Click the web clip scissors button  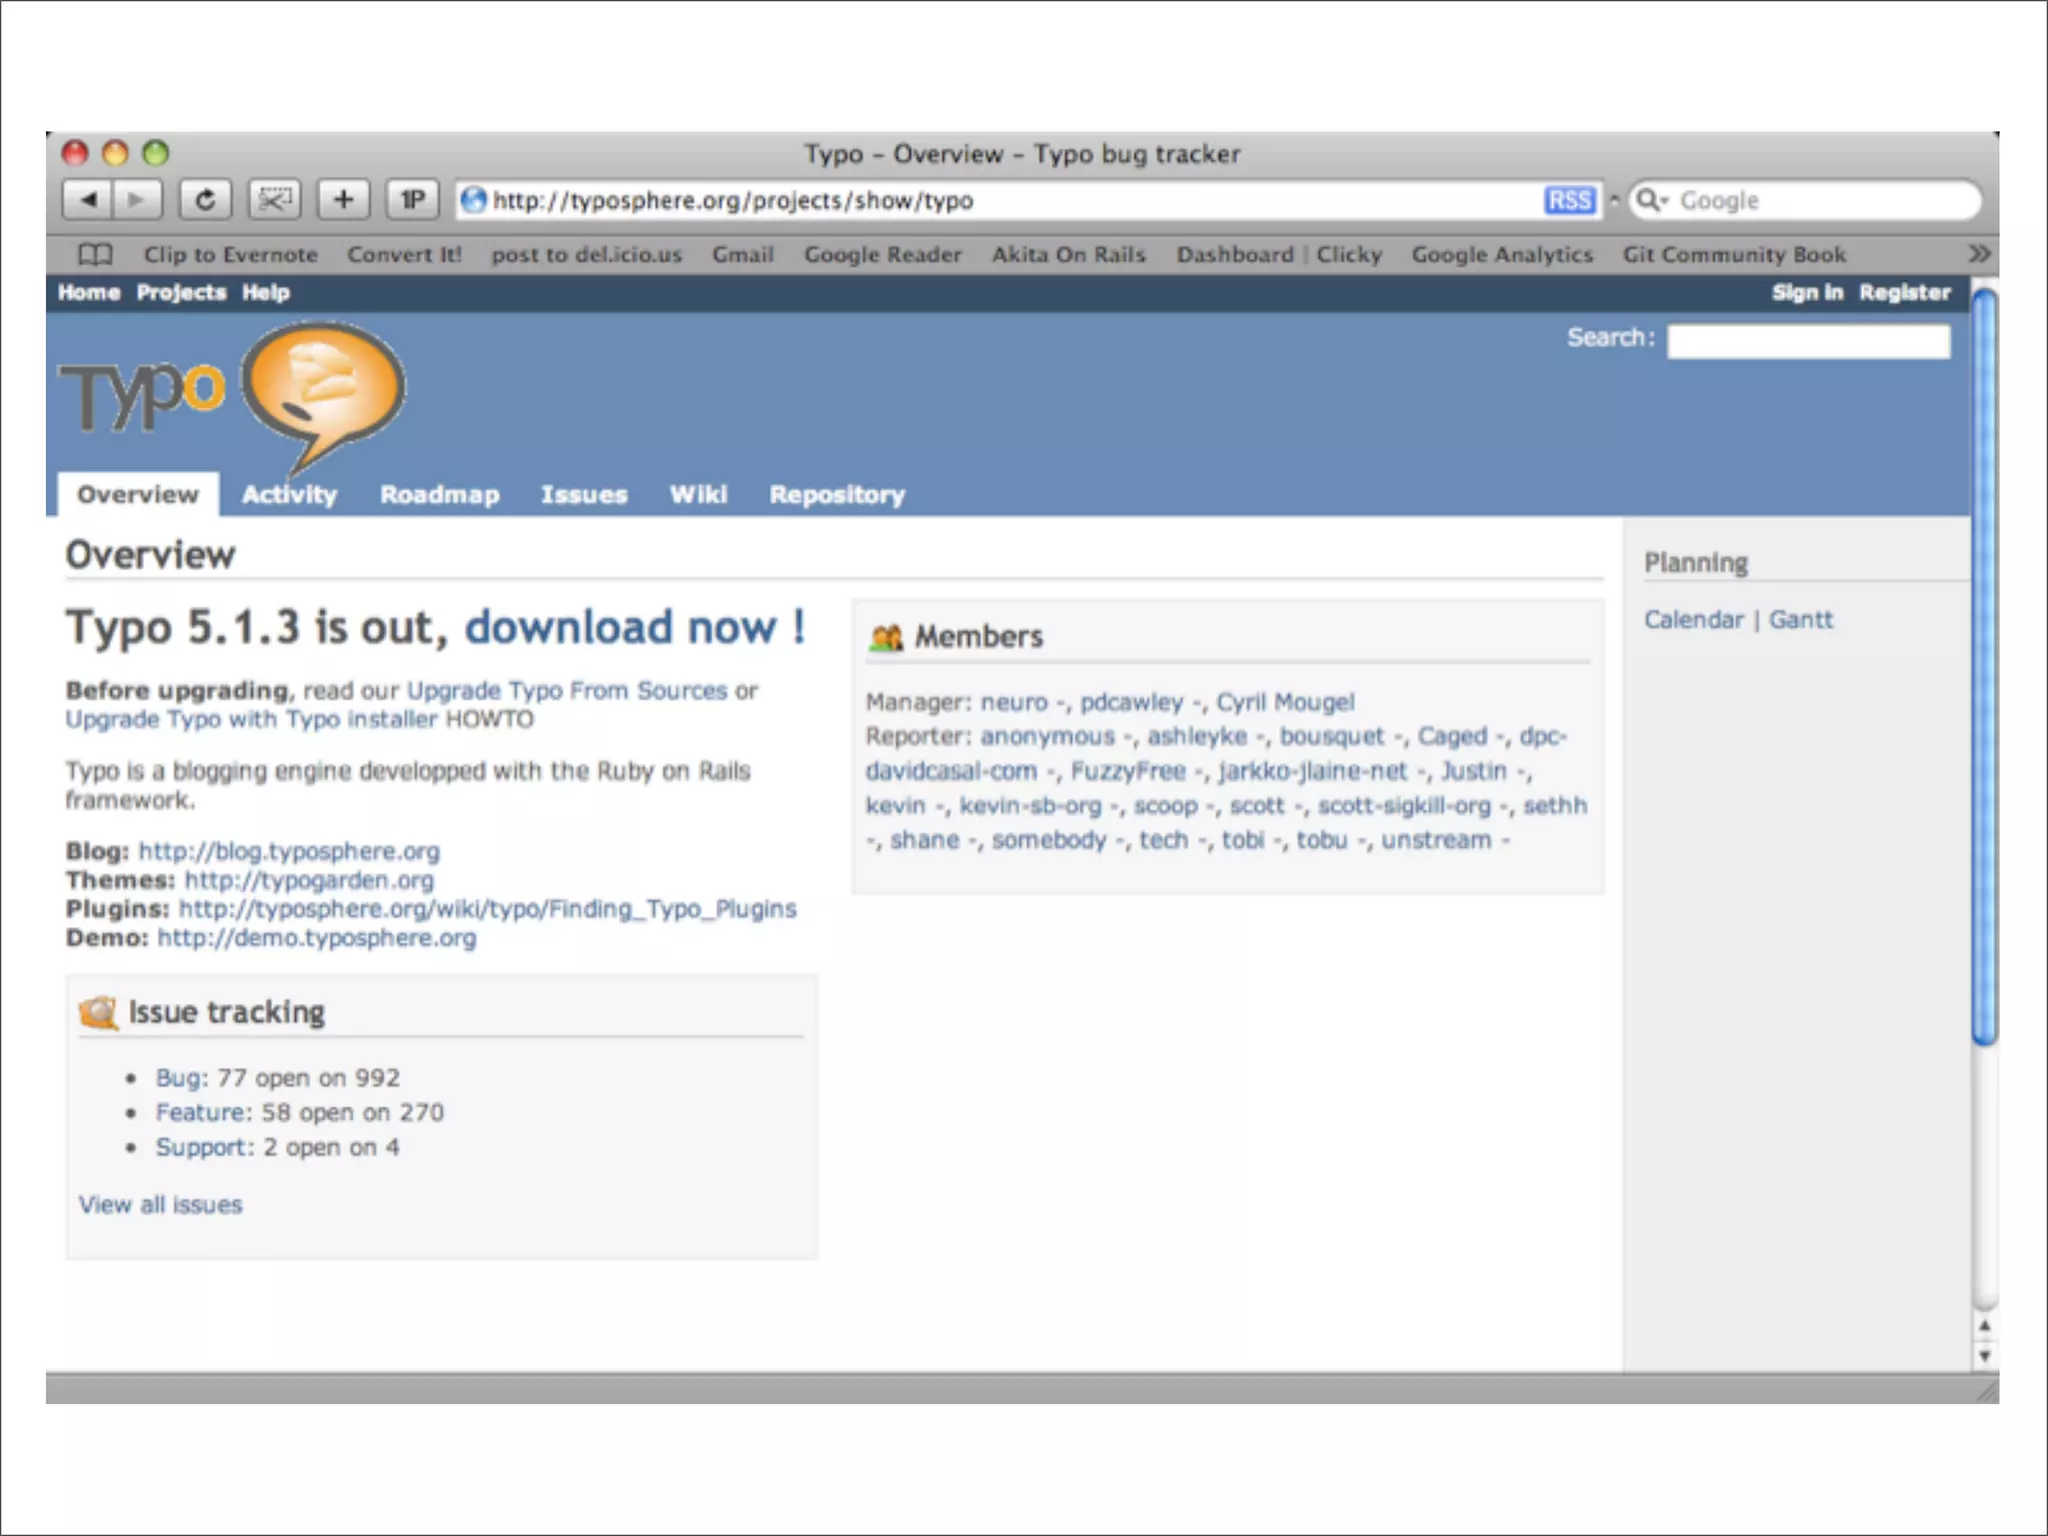[275, 199]
